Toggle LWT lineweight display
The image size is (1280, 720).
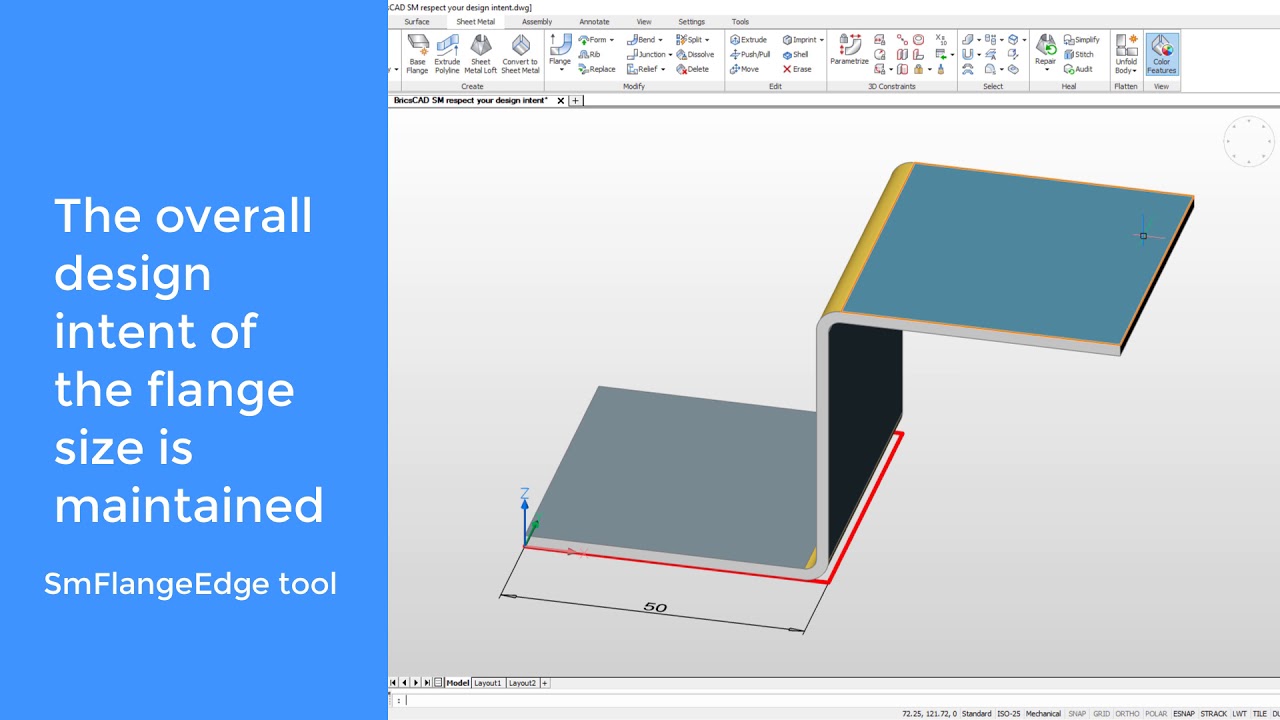[1240, 714]
